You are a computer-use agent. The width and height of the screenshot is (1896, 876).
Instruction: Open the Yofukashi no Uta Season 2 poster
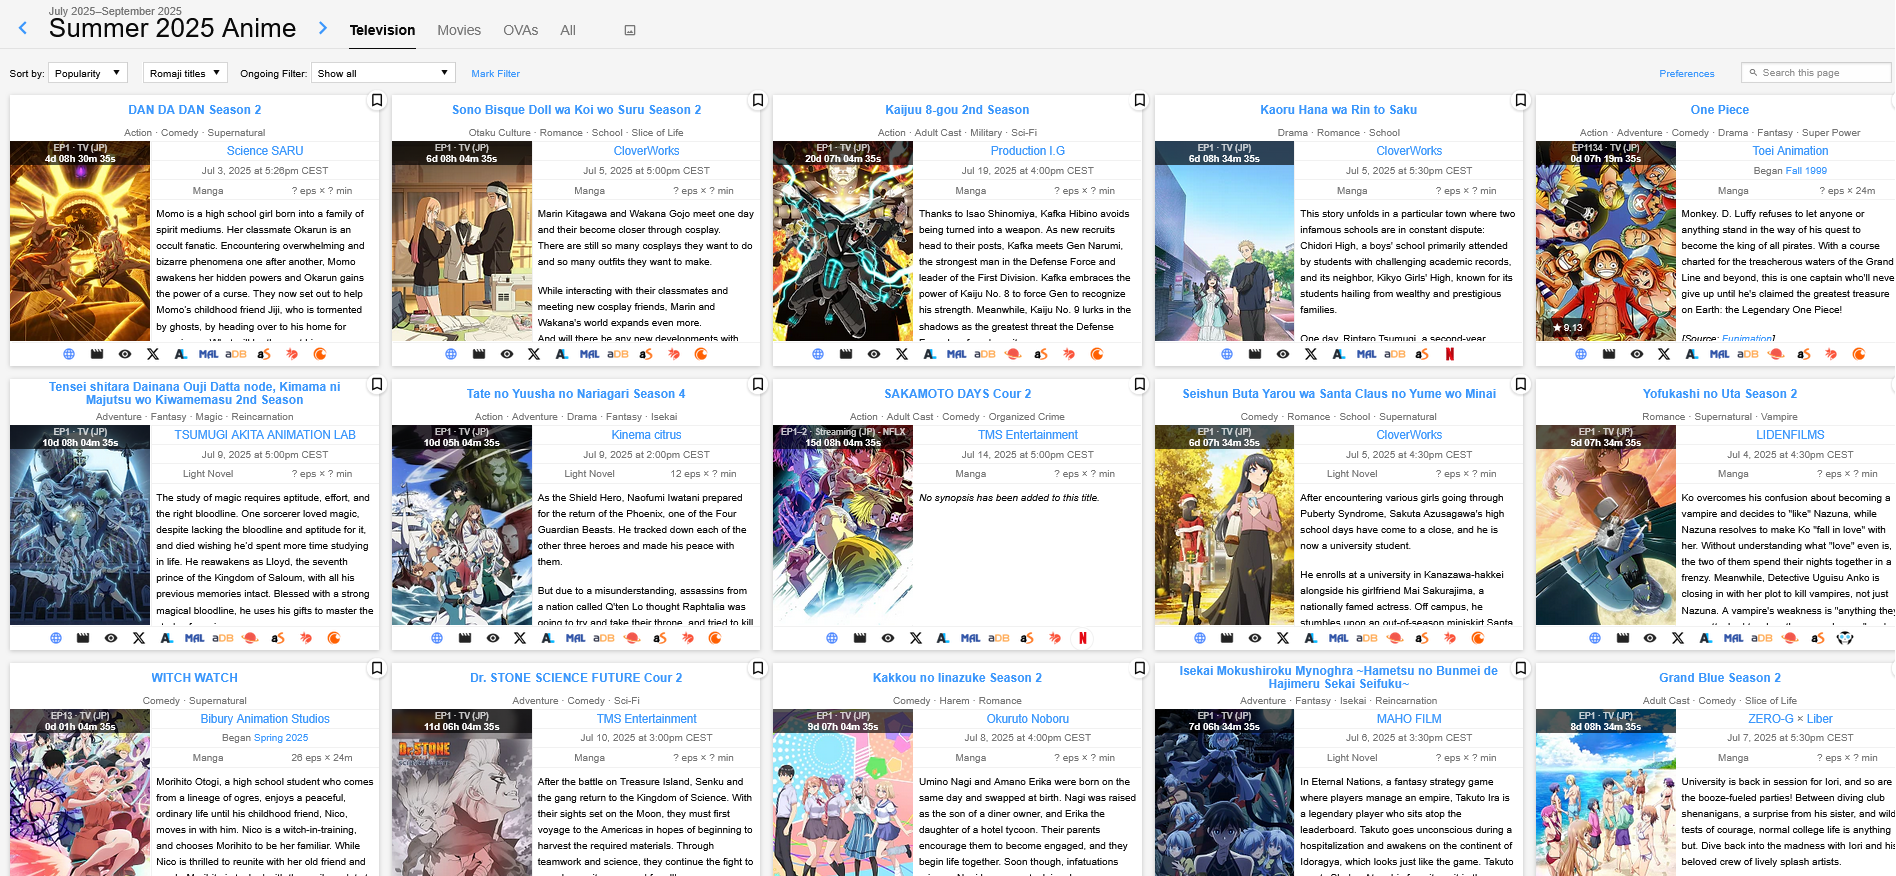[1606, 525]
